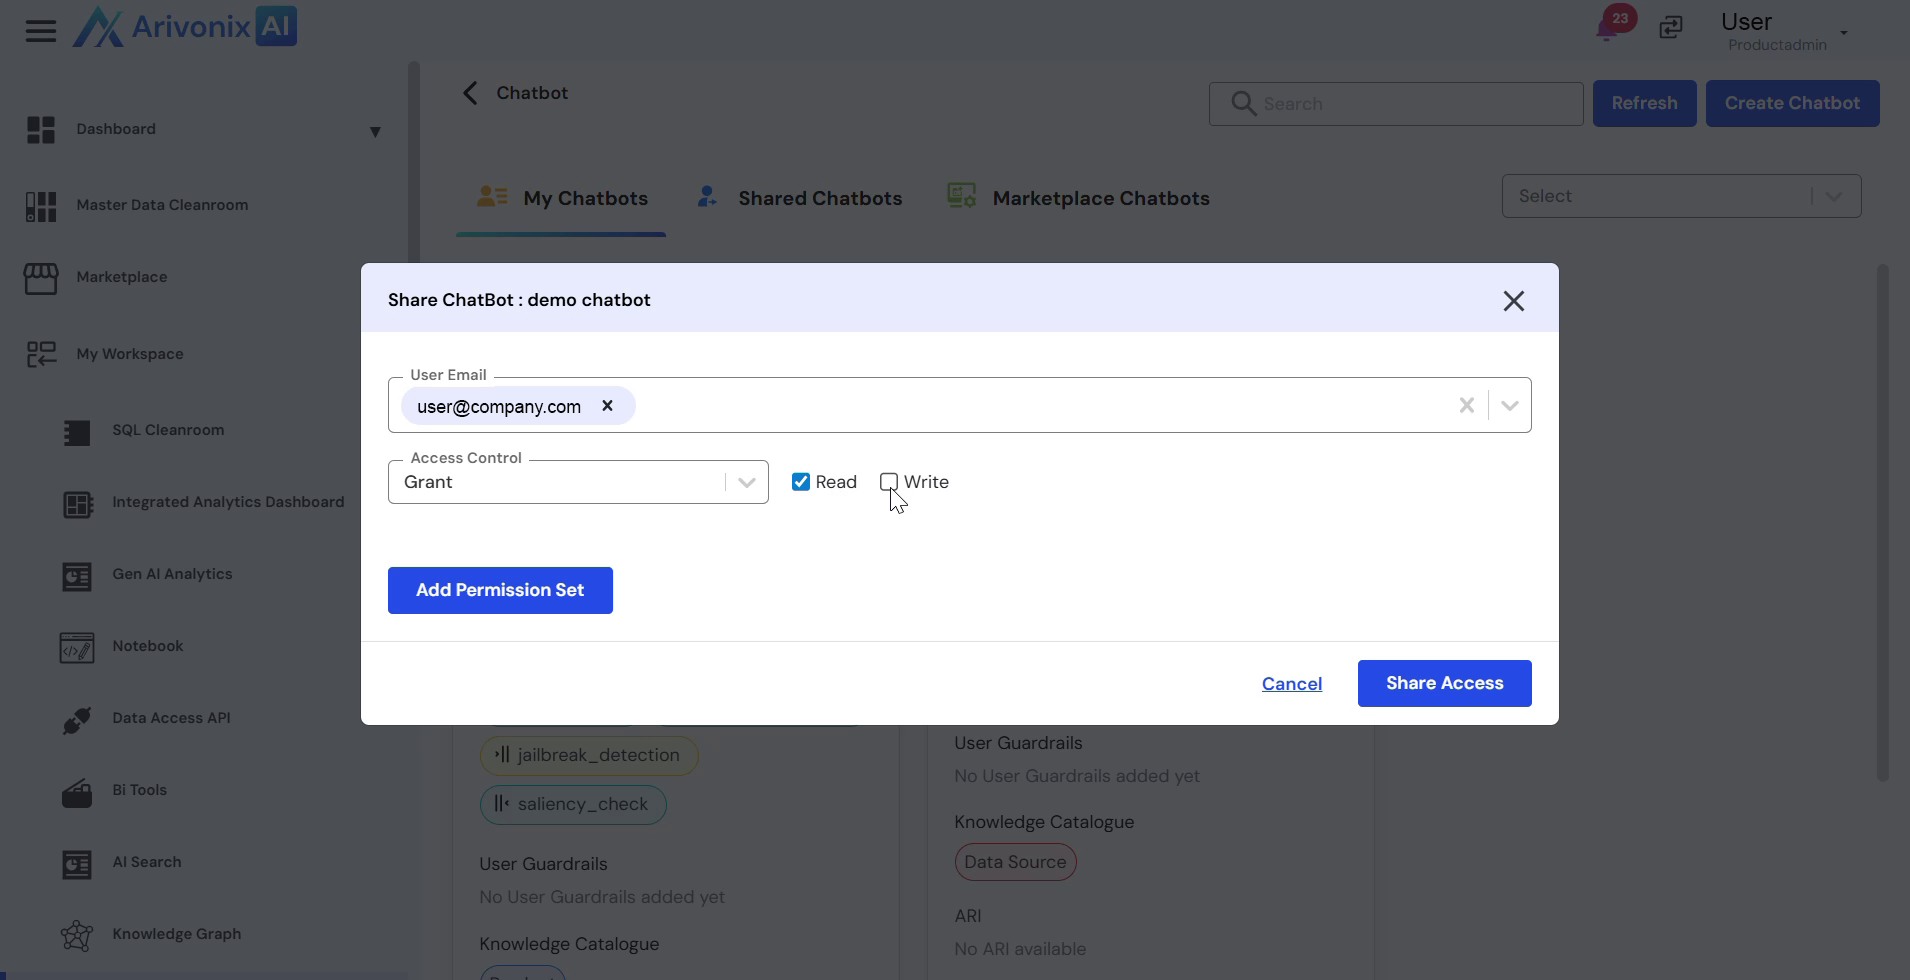Enable the Write permission checkbox
The width and height of the screenshot is (1910, 980).
coord(889,482)
